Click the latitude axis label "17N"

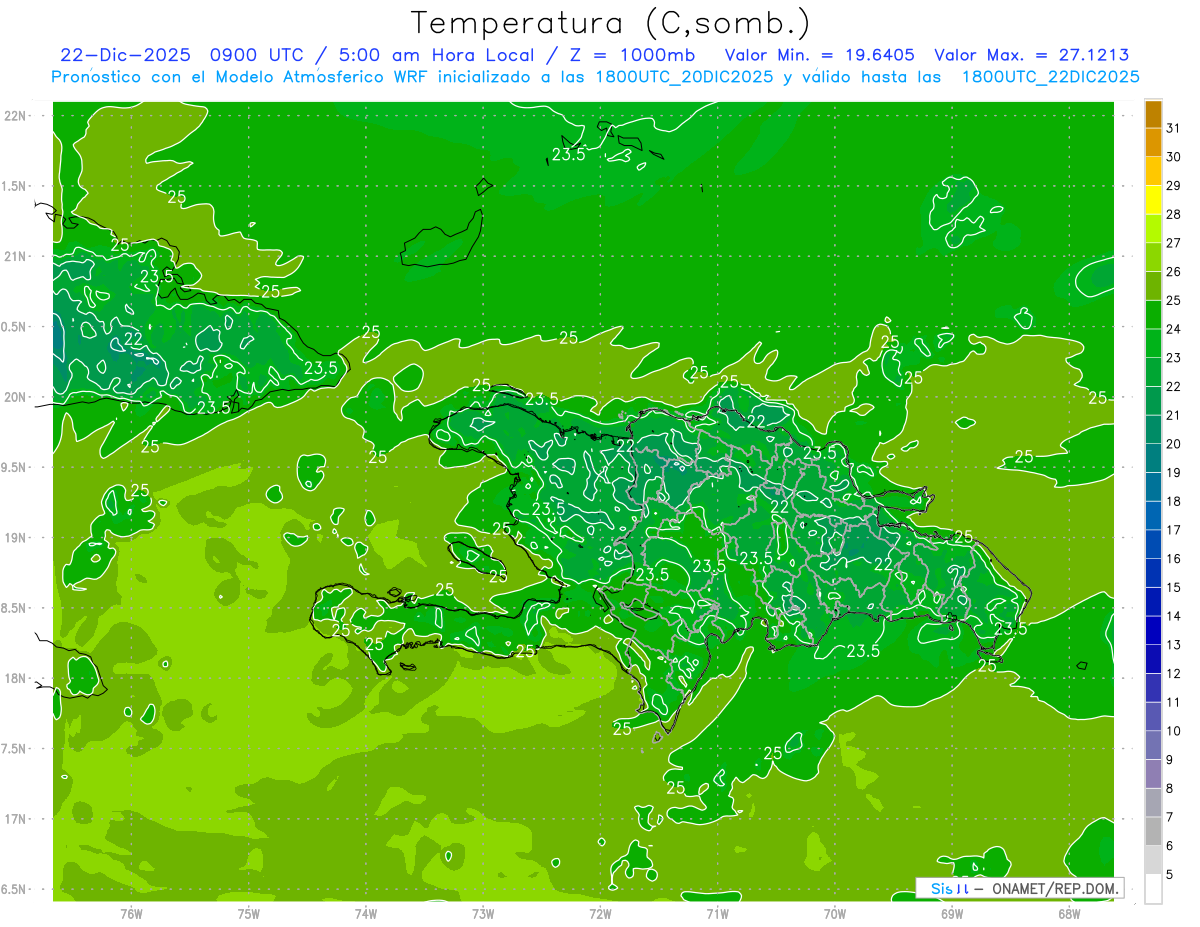click(x=15, y=819)
